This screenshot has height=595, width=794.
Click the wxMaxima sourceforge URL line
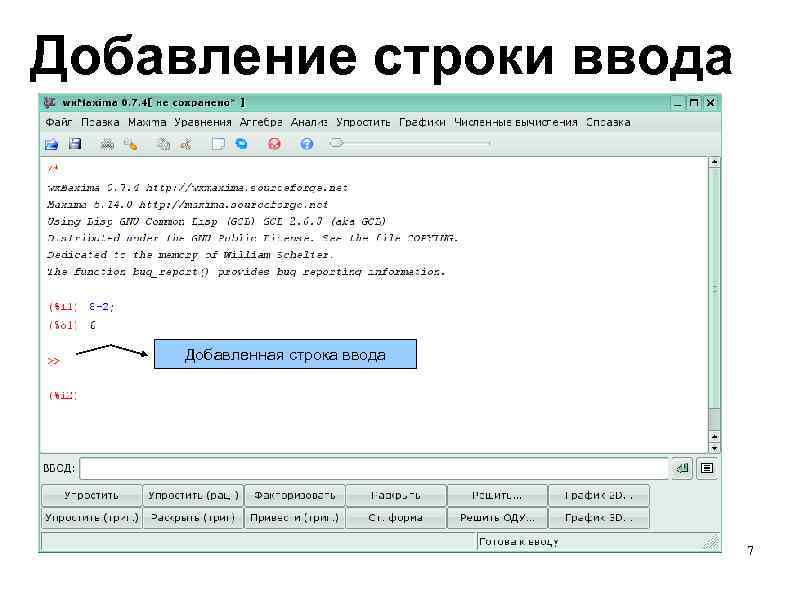[197, 188]
